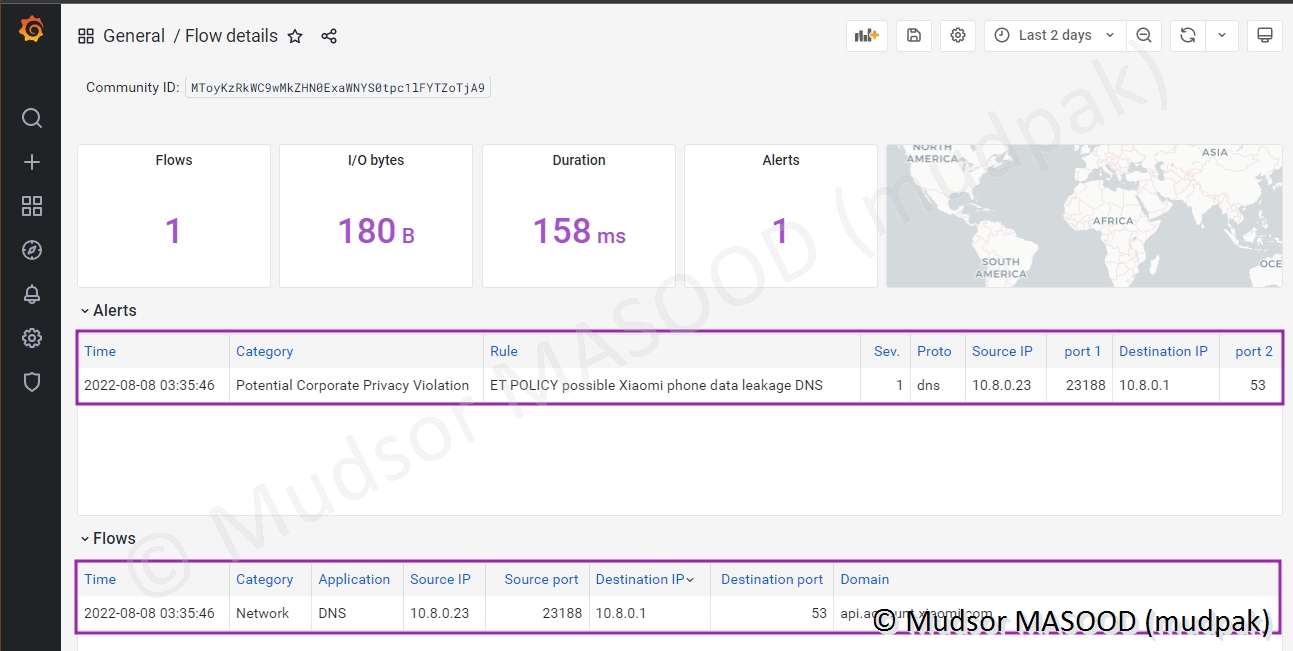The width and height of the screenshot is (1293, 651).
Task: Open the Dashboards grid icon in sidebar
Action: [x=32, y=206]
